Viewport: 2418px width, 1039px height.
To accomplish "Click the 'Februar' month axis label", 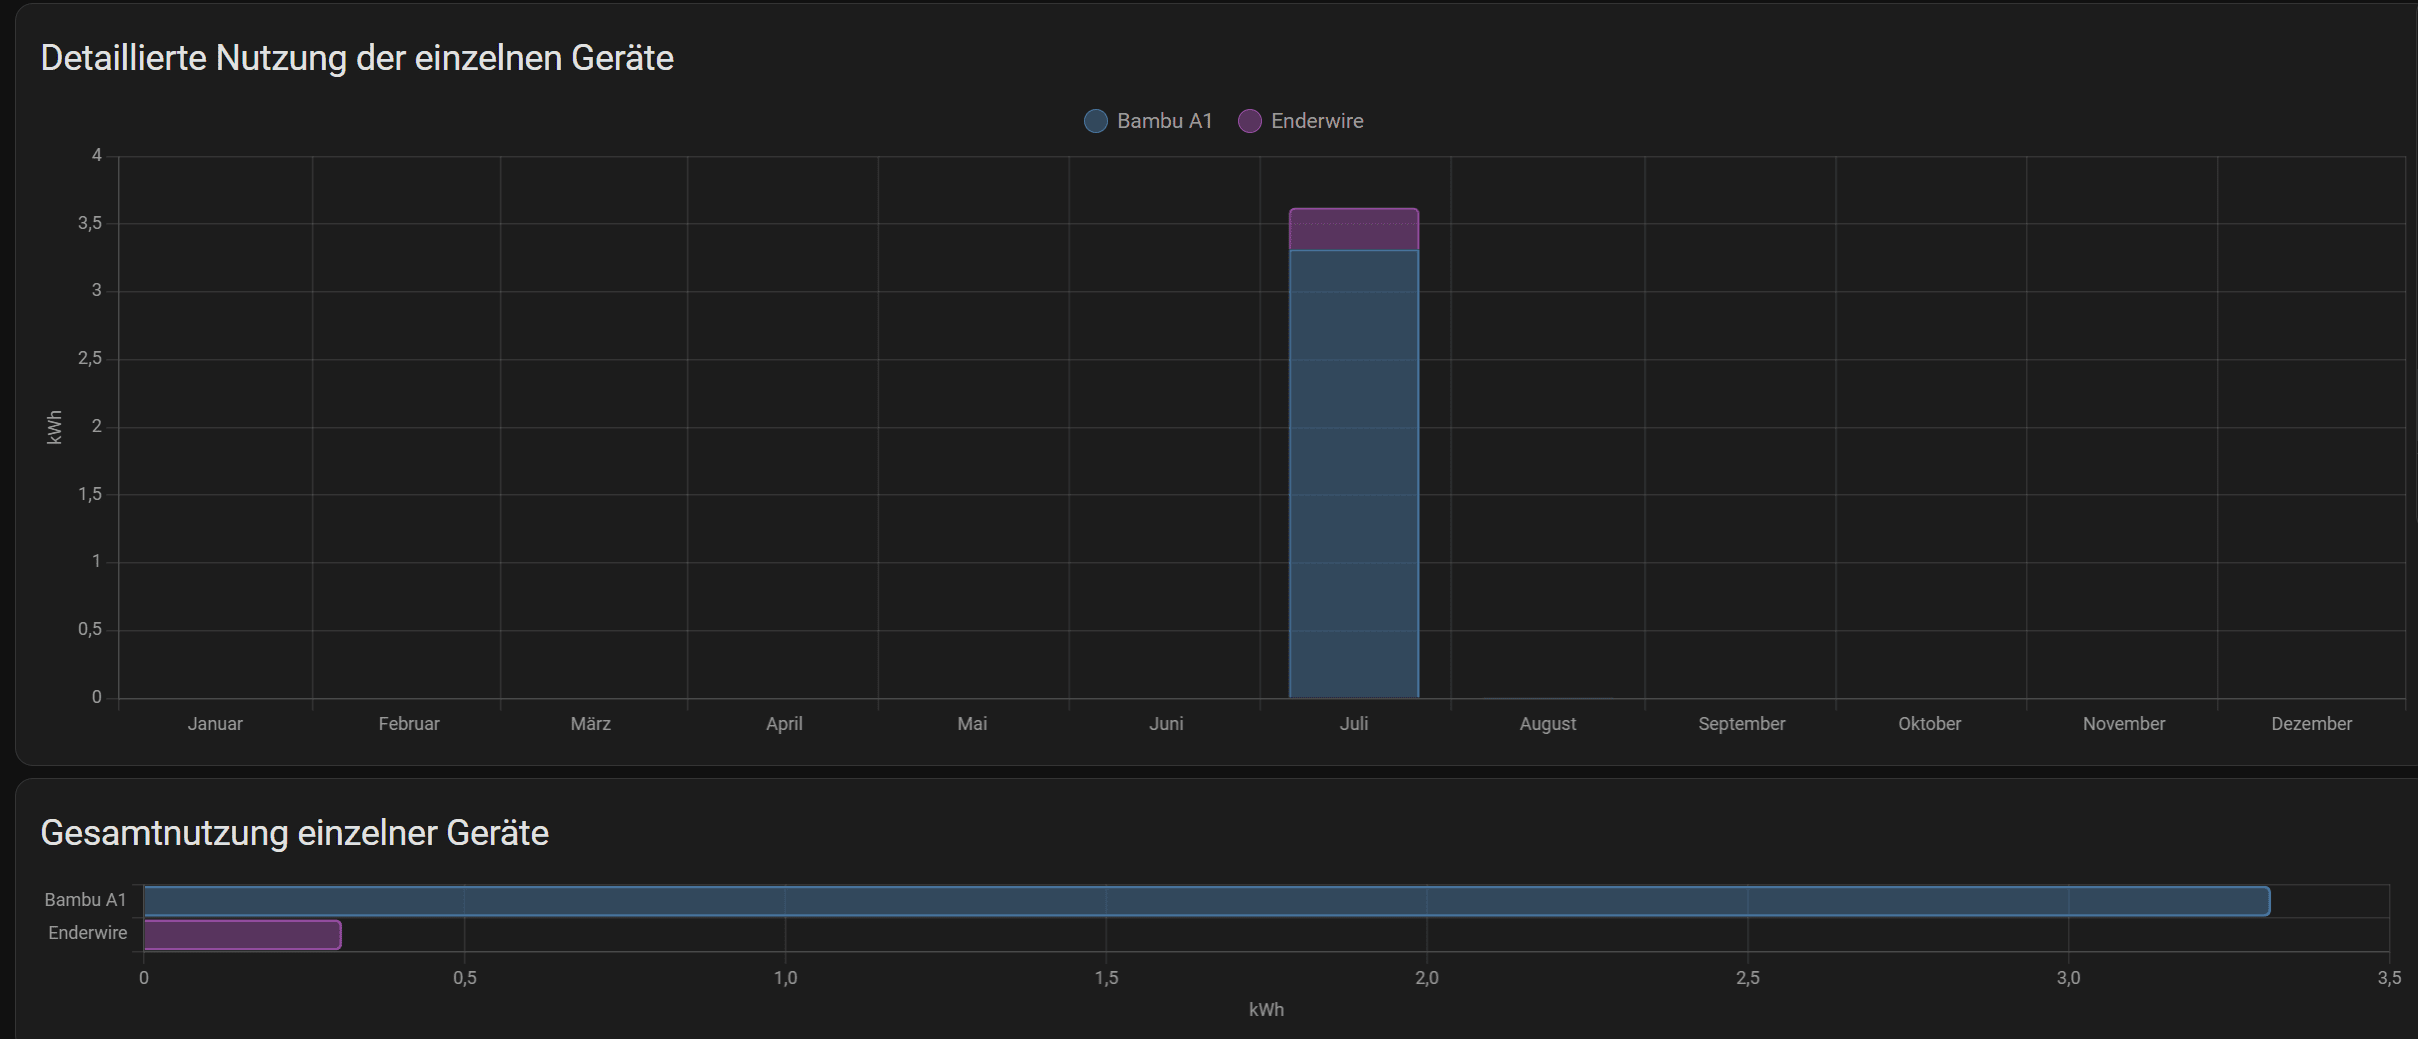I will 409,723.
